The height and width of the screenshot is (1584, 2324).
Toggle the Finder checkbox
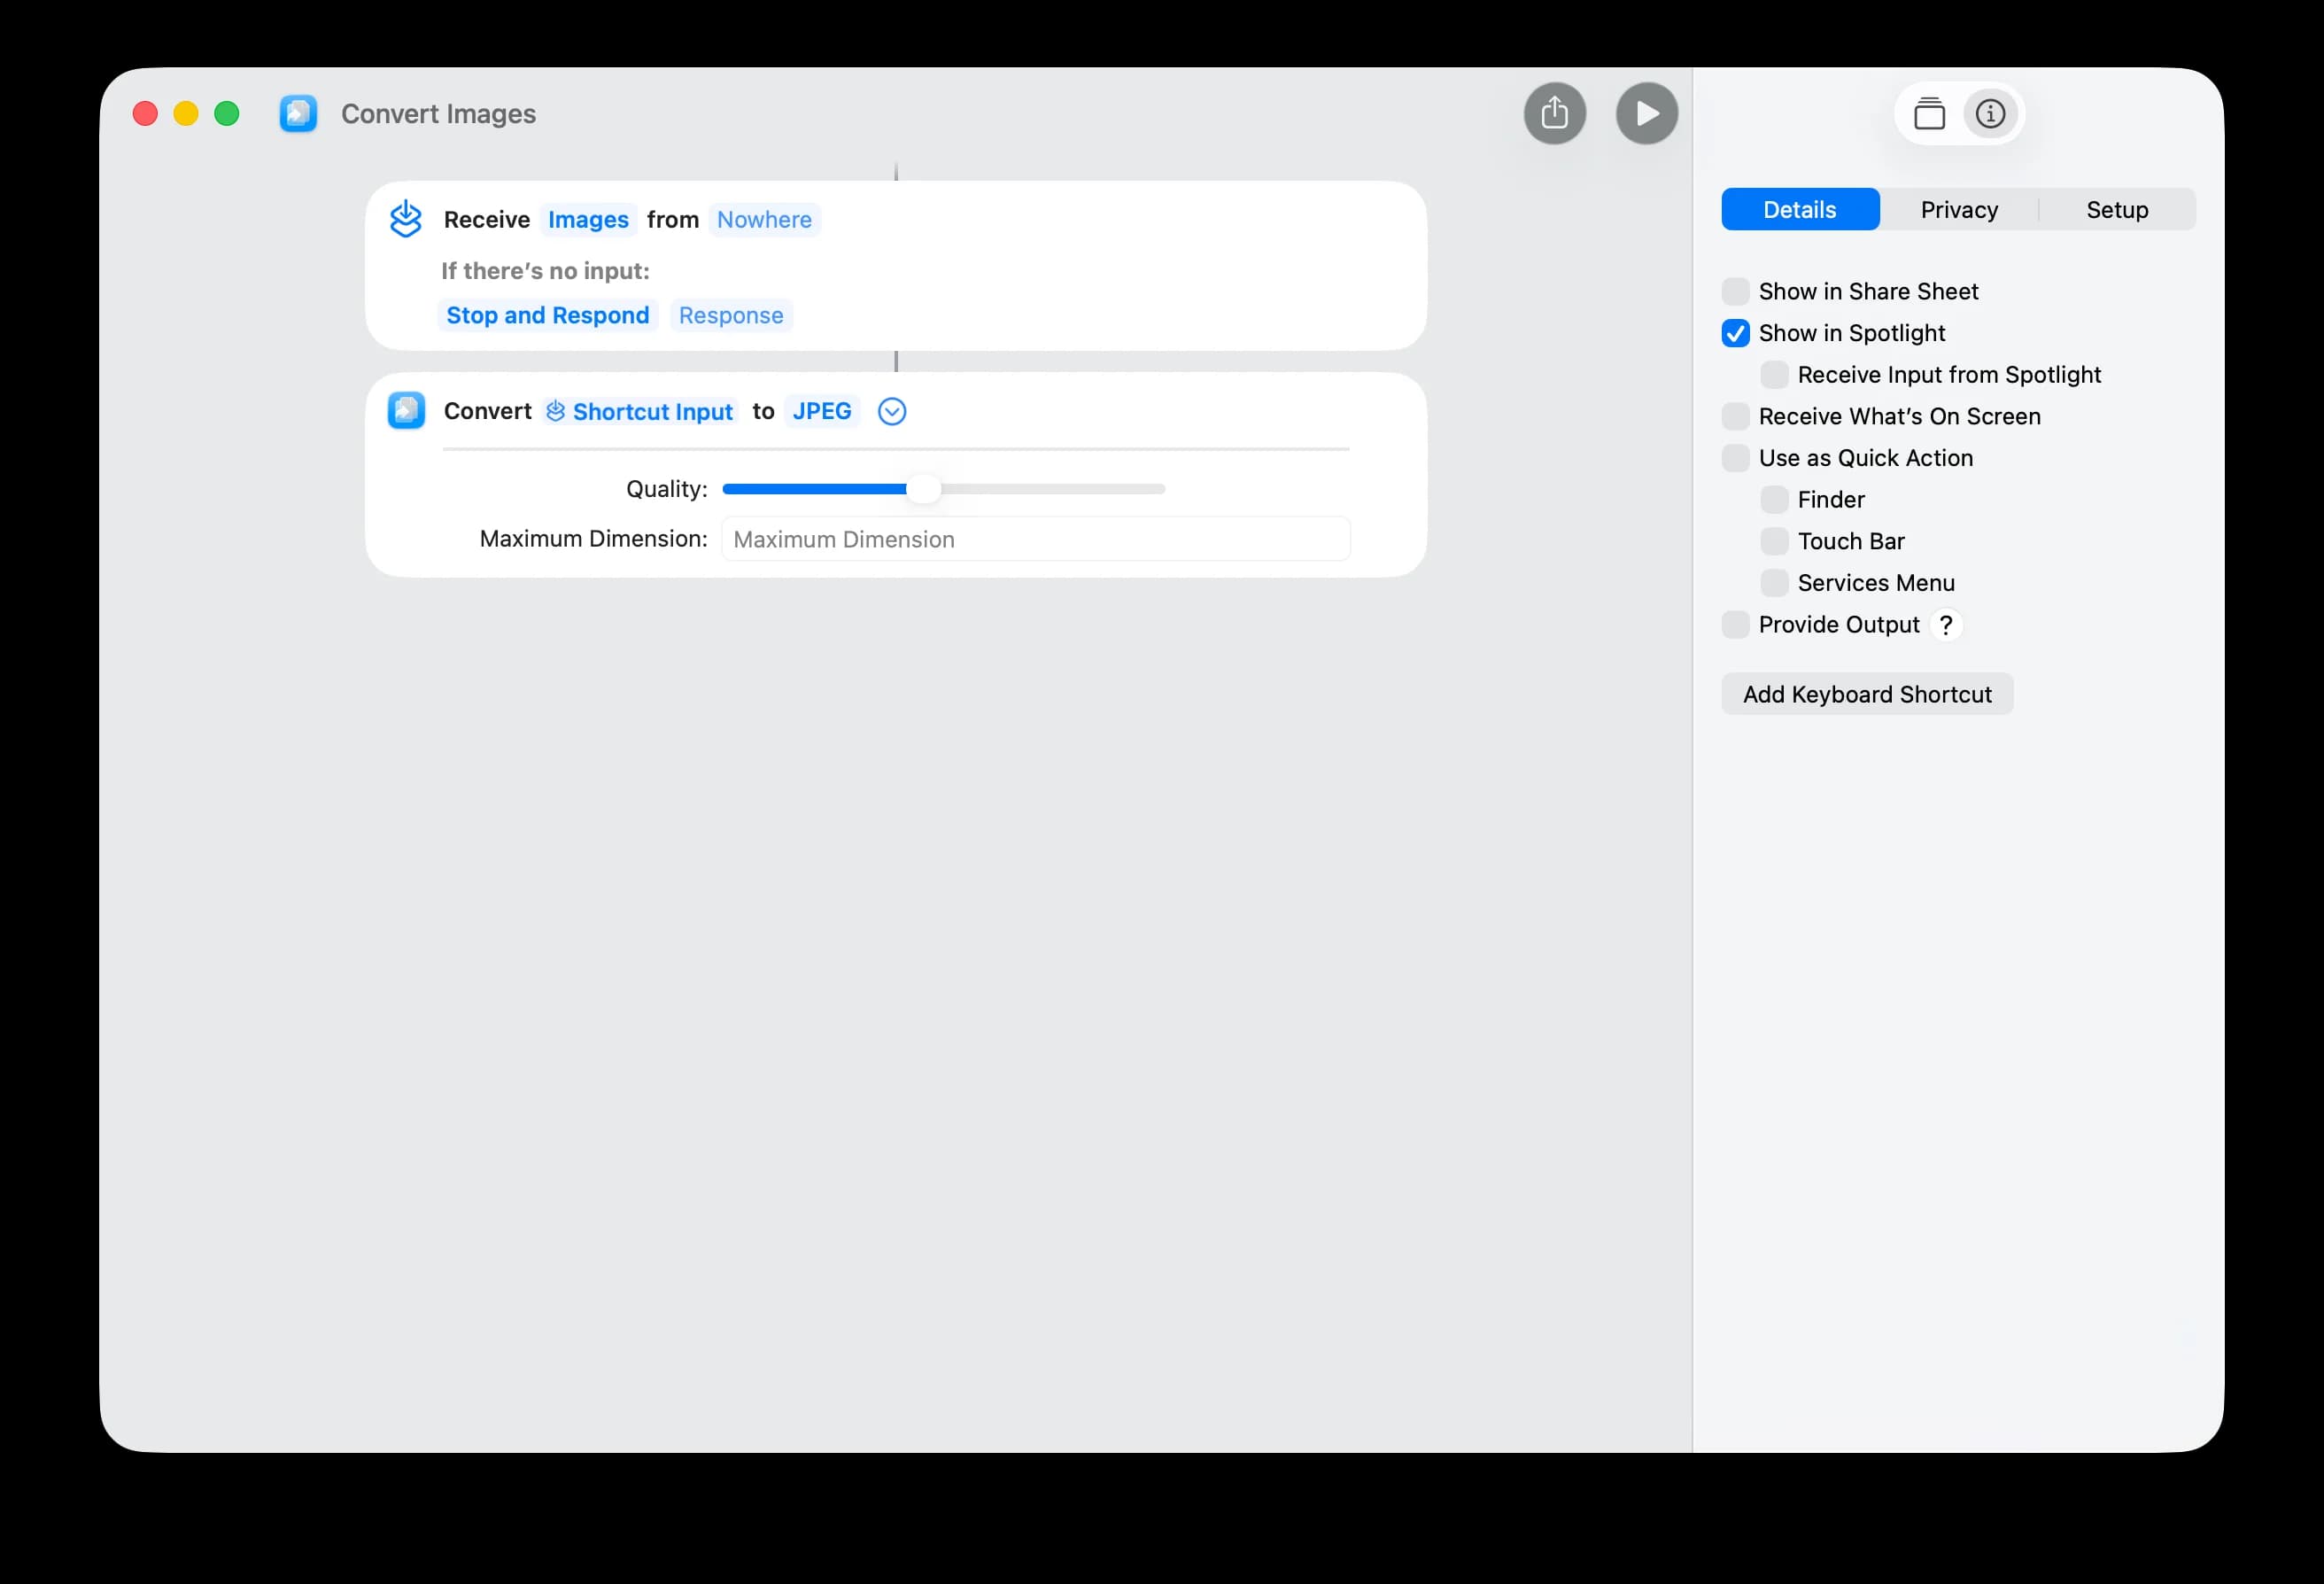pyautogui.click(x=1774, y=500)
